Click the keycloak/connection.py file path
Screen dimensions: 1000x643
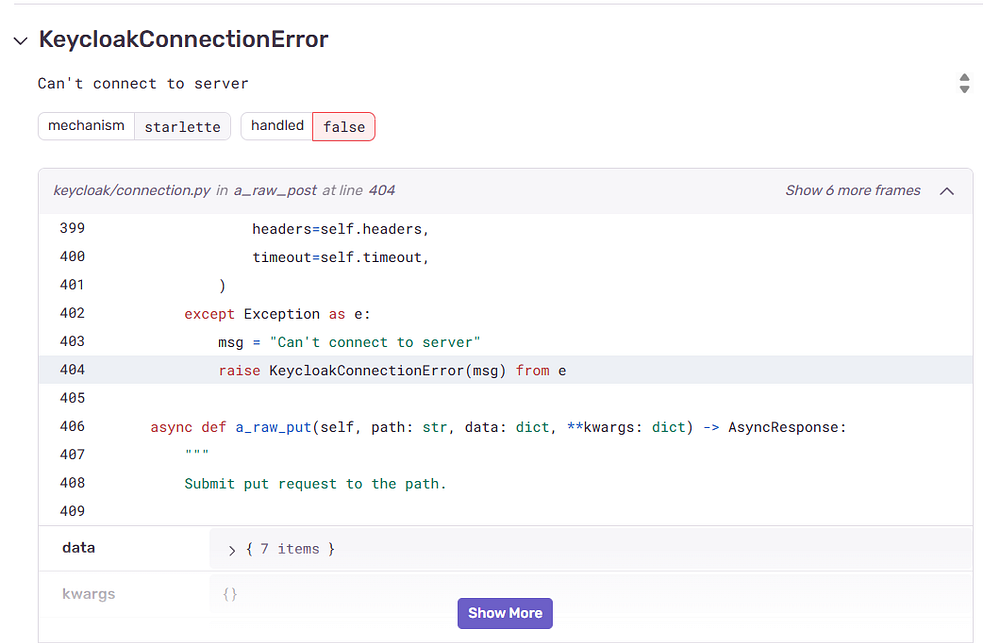(131, 190)
